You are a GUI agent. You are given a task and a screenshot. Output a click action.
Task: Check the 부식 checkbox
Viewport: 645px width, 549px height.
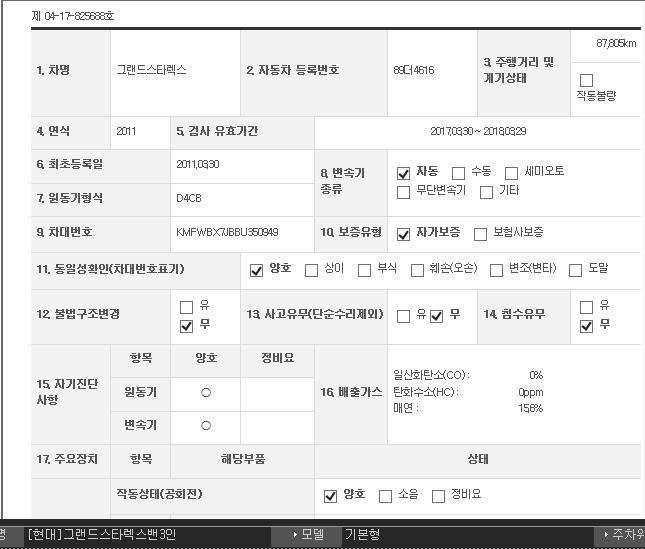coord(362,270)
